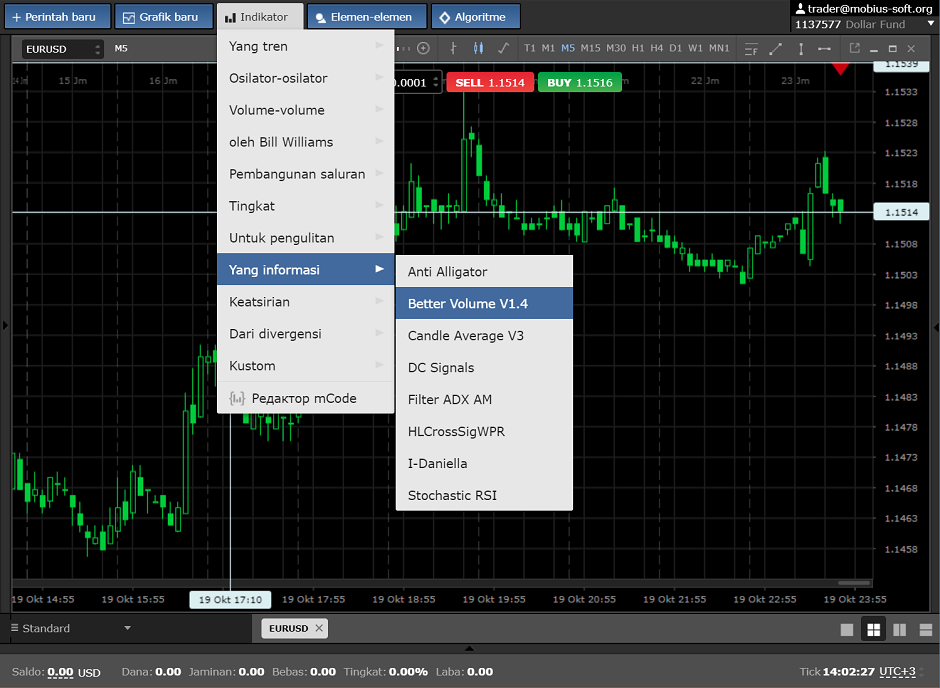
Task: Close the EURUSD chart tab
Action: click(319, 628)
